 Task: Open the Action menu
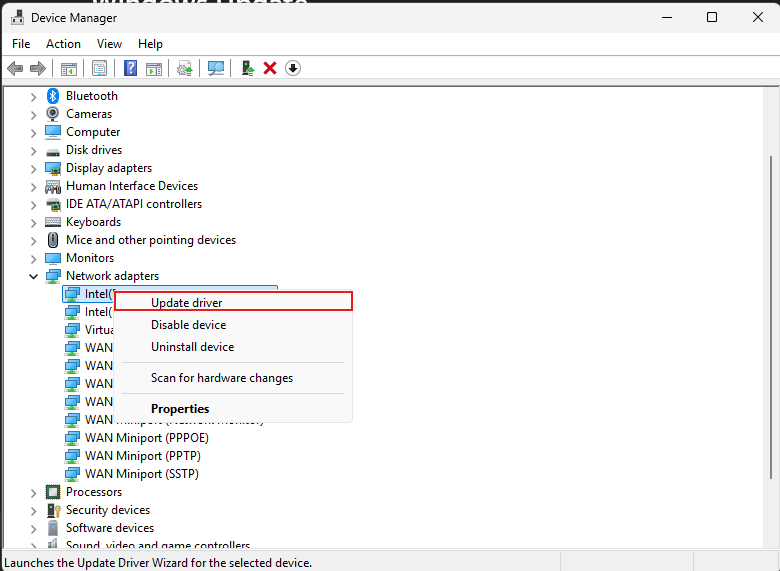(63, 44)
